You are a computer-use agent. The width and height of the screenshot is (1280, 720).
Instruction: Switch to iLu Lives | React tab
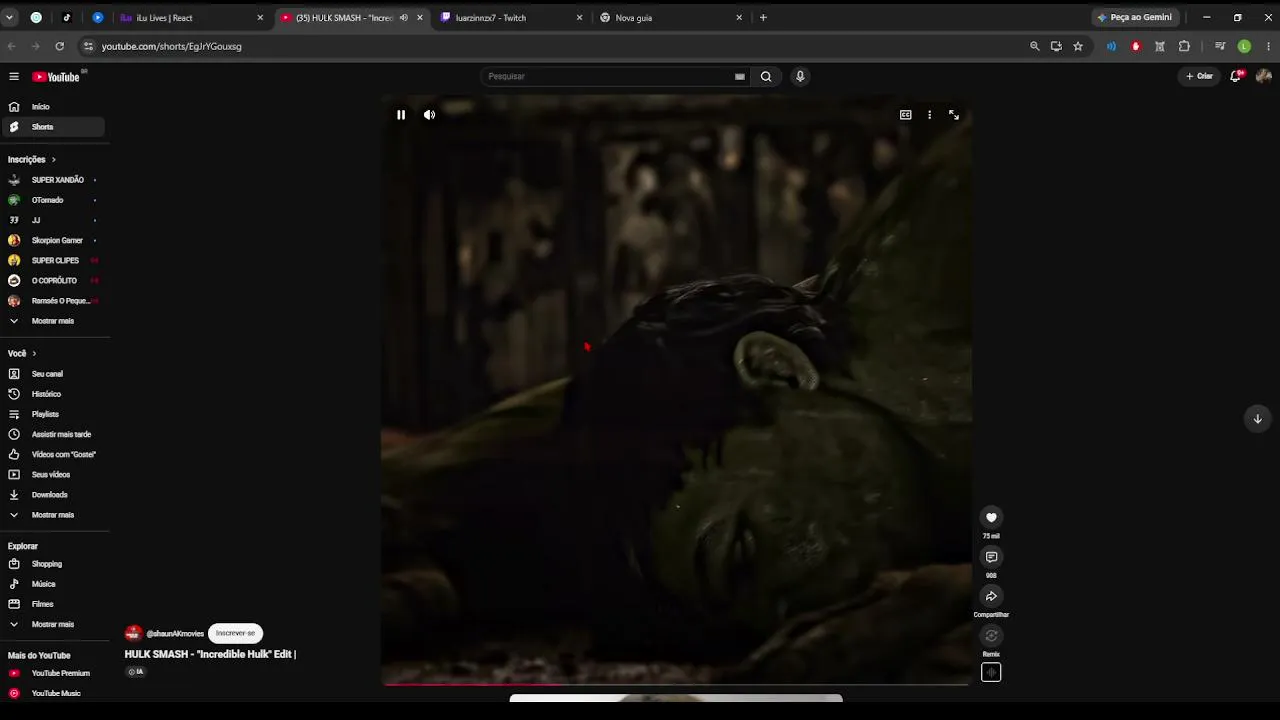190,18
